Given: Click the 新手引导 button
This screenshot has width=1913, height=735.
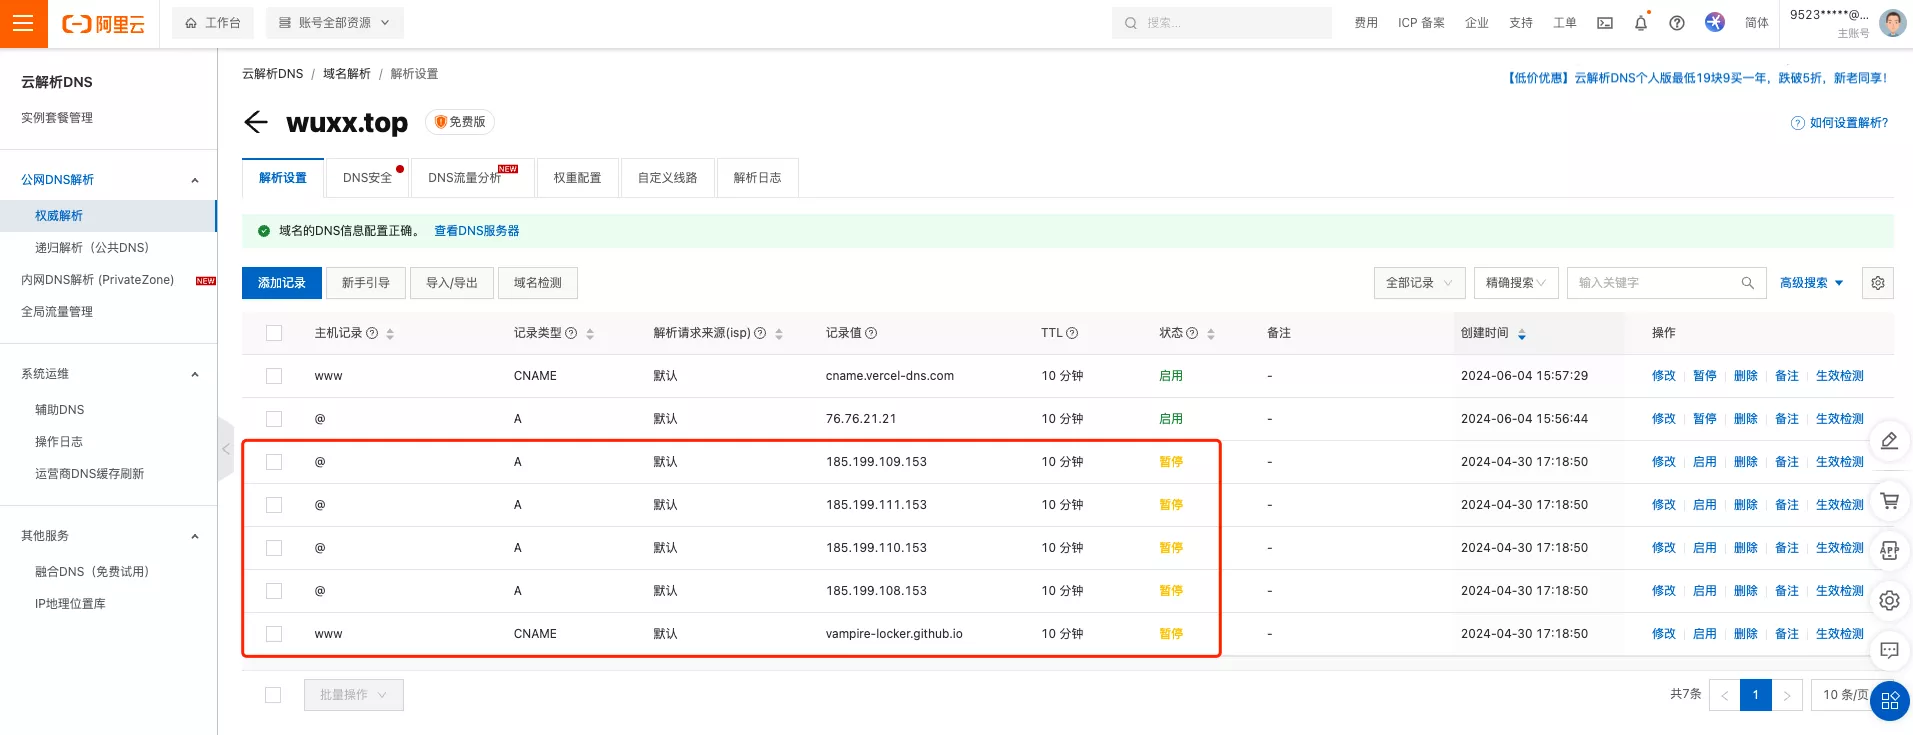Looking at the screenshot, I should coord(366,283).
